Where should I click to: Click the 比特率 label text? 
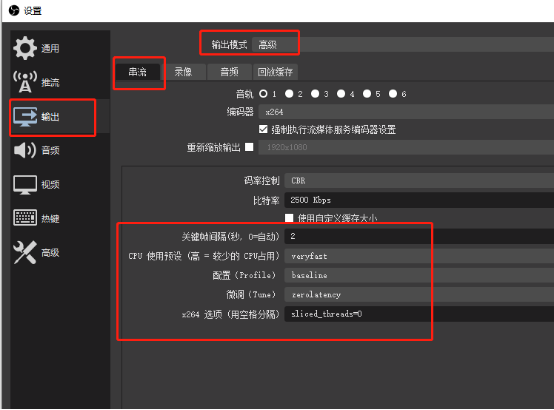click(x=266, y=201)
